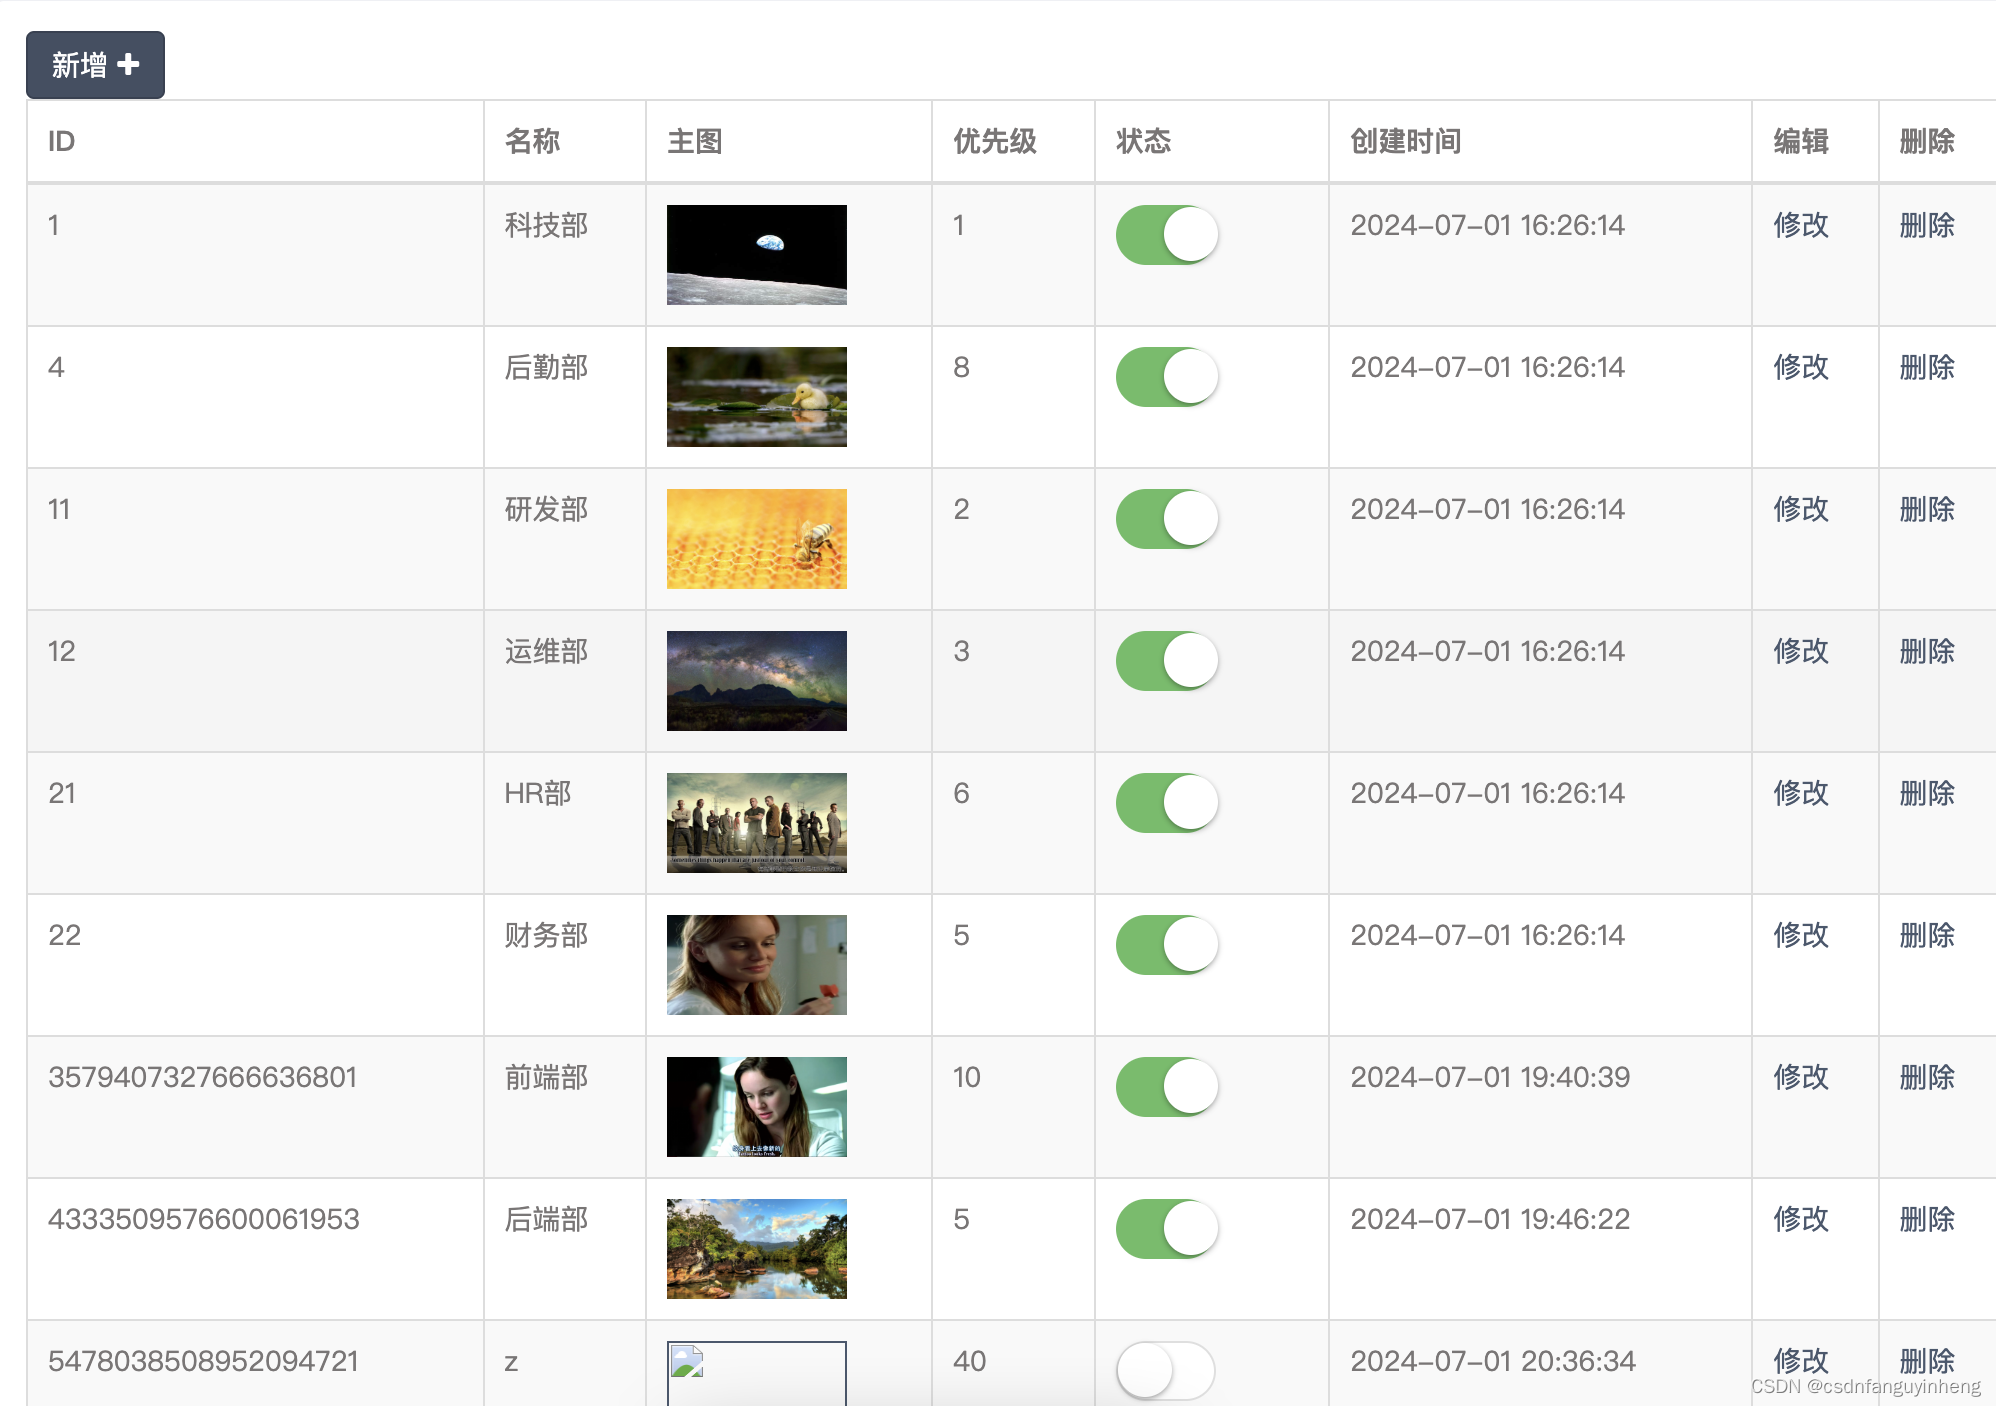Click 修改 for 科技部 row
The image size is (1996, 1406).
1800,225
